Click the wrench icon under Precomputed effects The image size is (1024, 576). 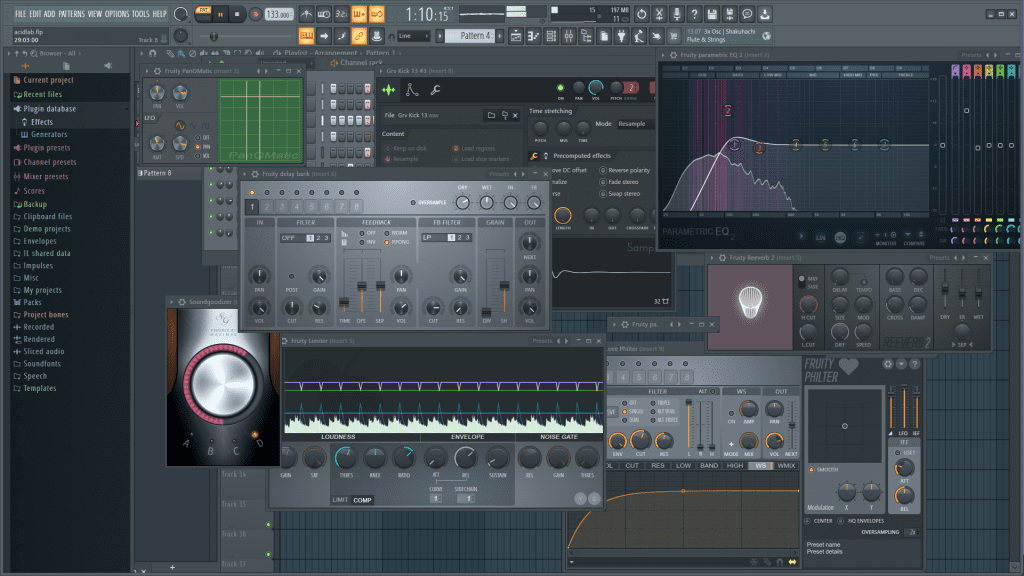pos(534,156)
